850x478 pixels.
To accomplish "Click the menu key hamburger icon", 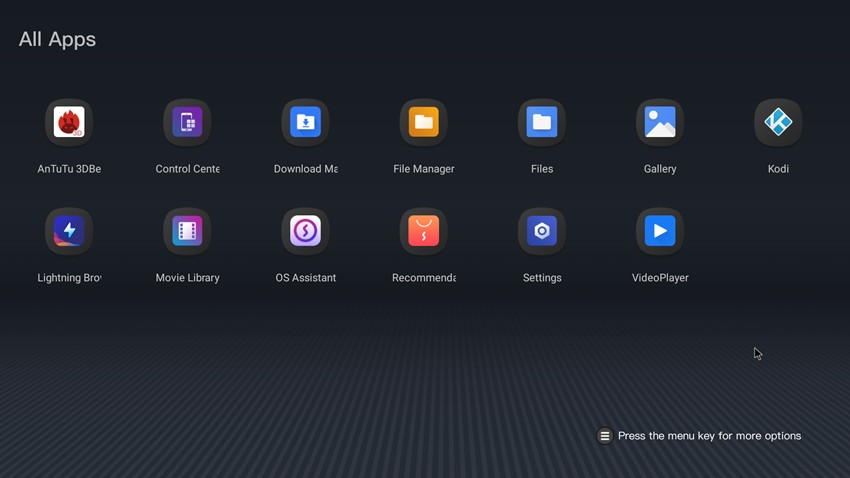I will click(605, 436).
